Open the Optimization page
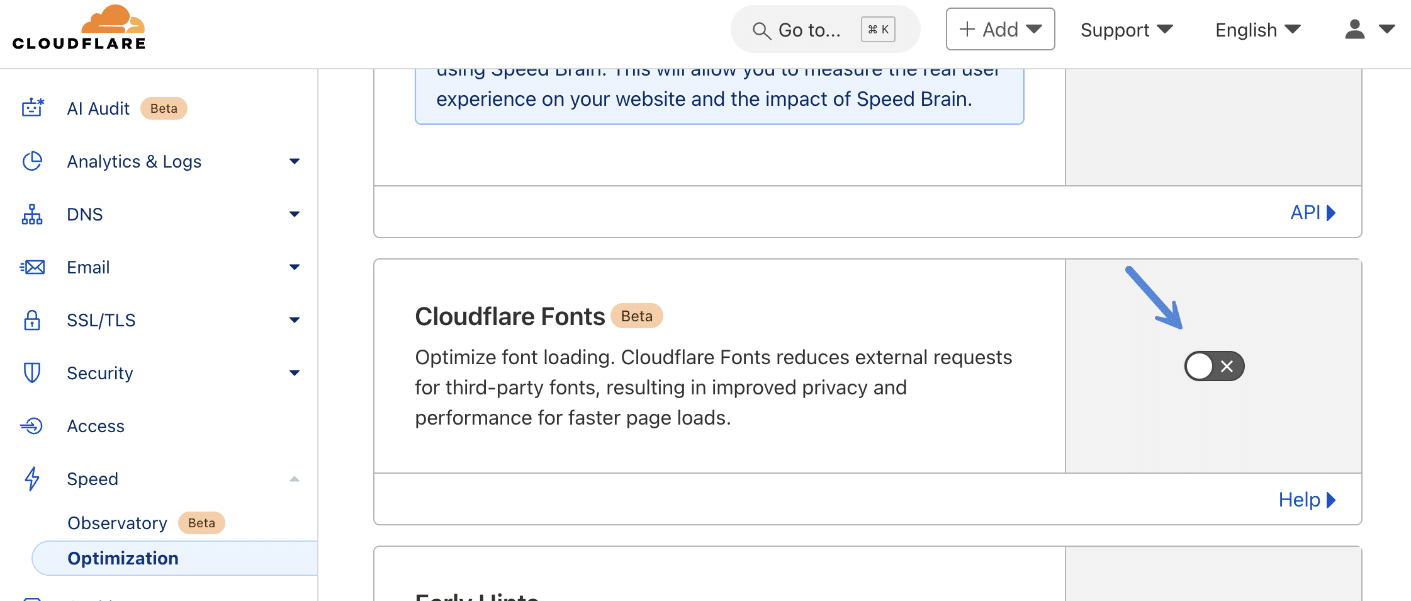 pos(123,558)
